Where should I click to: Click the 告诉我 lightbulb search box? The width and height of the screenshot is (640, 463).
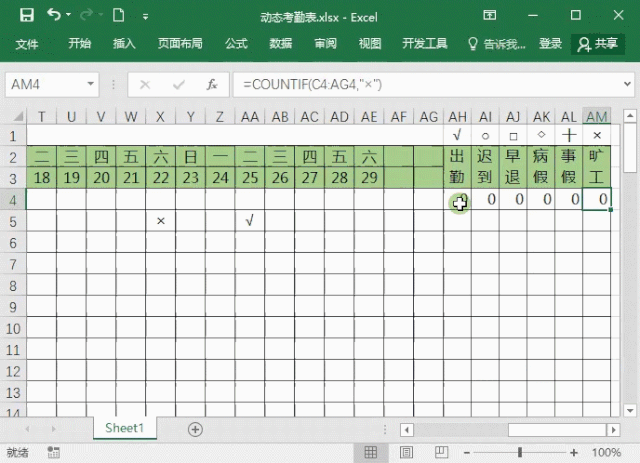[x=496, y=44]
